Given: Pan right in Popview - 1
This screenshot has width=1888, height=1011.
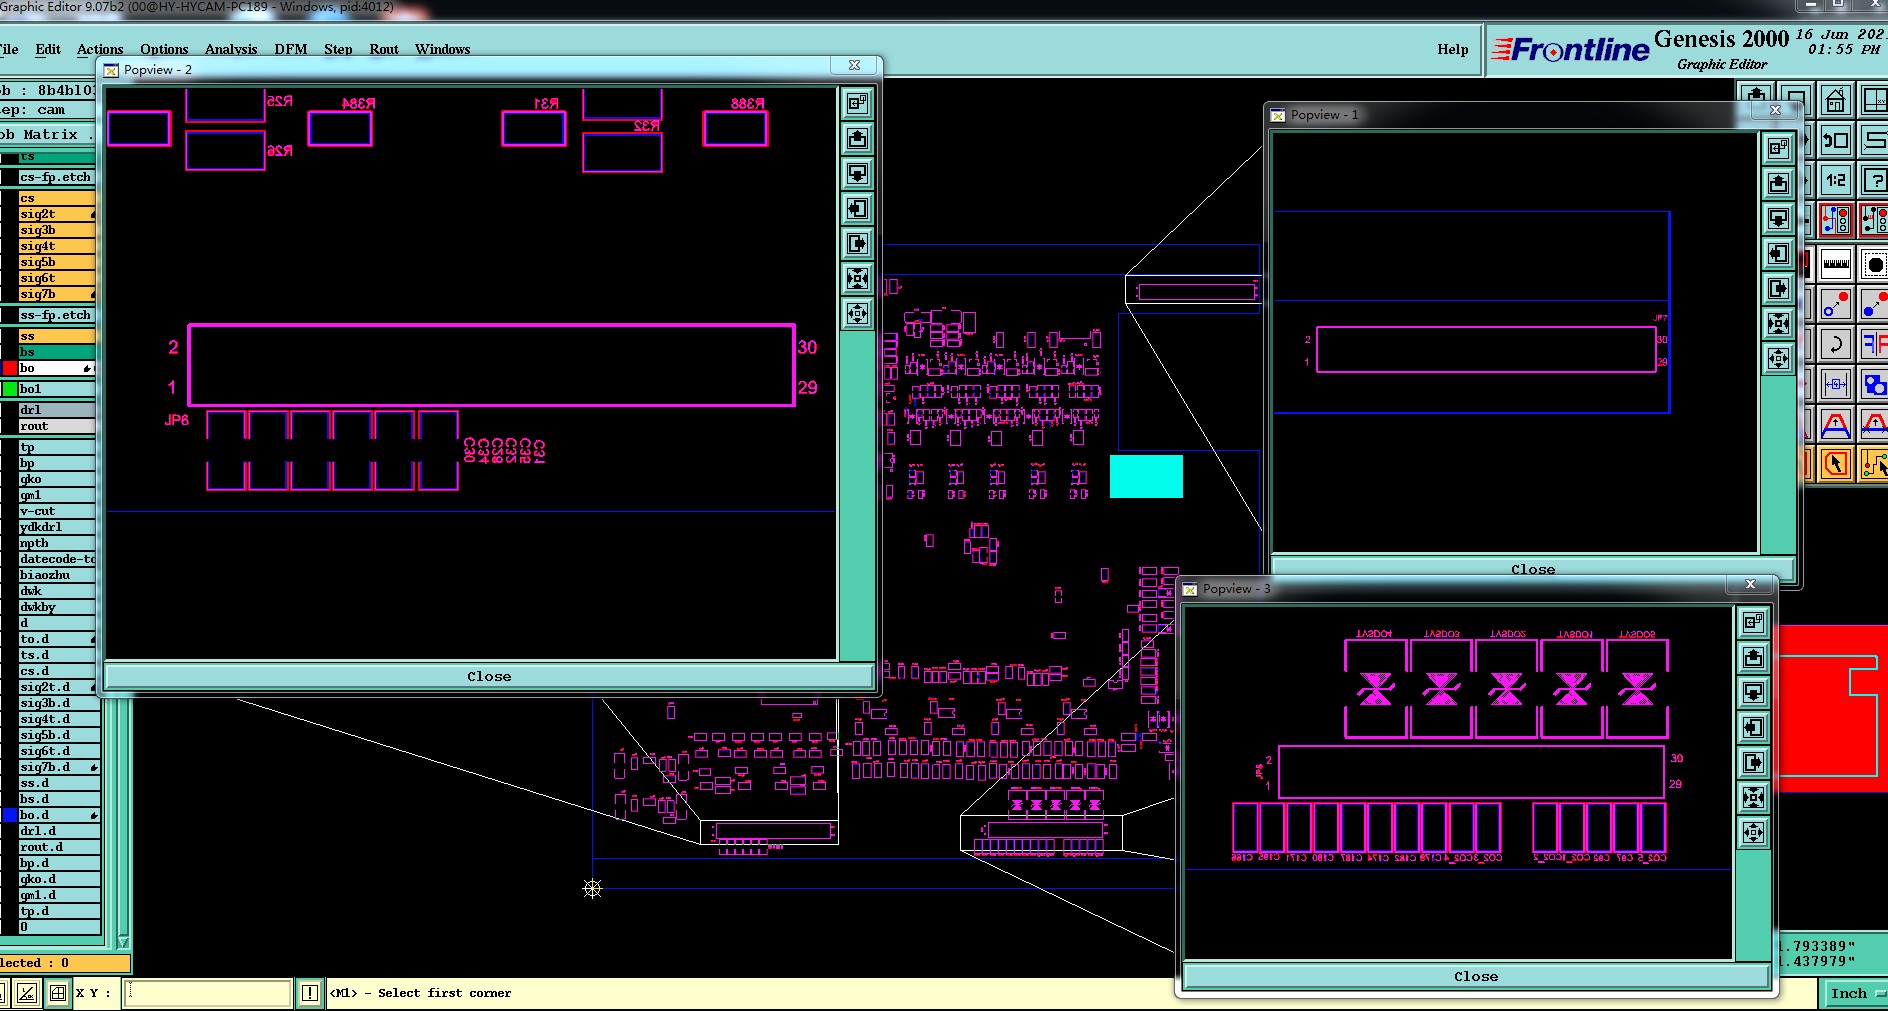Looking at the screenshot, I should [1778, 288].
